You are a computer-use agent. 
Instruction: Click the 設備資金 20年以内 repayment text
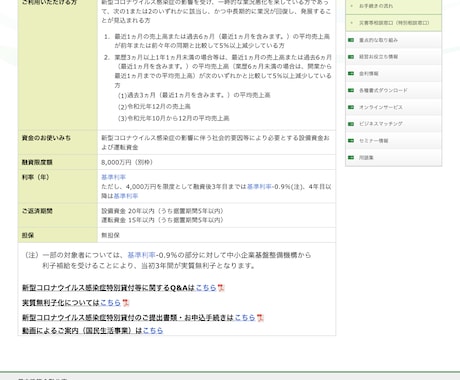[162, 211]
